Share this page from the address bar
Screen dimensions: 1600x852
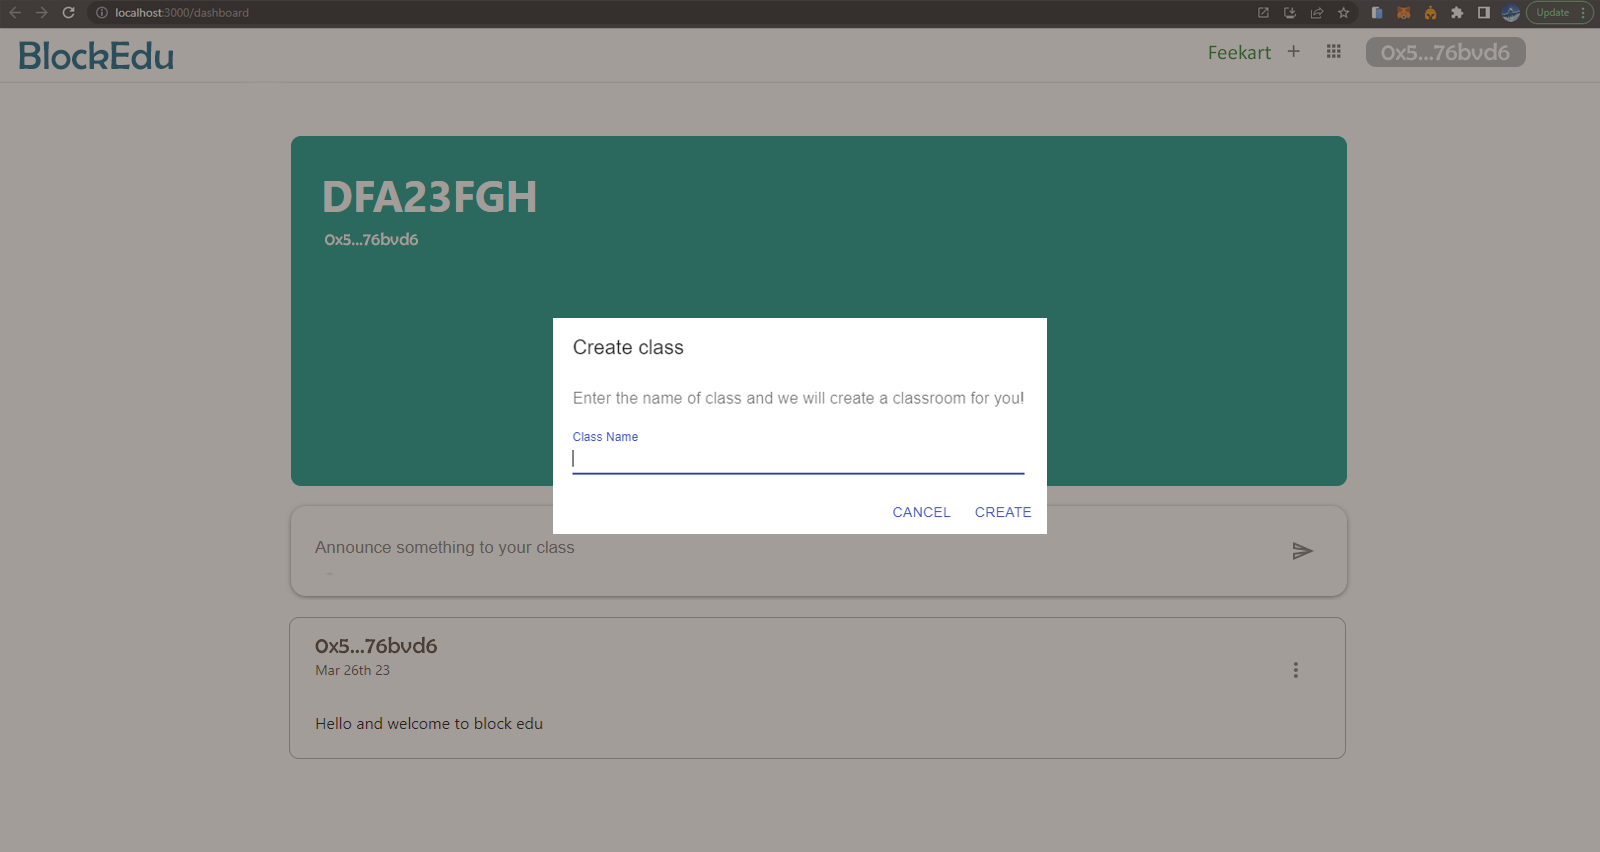point(1316,13)
